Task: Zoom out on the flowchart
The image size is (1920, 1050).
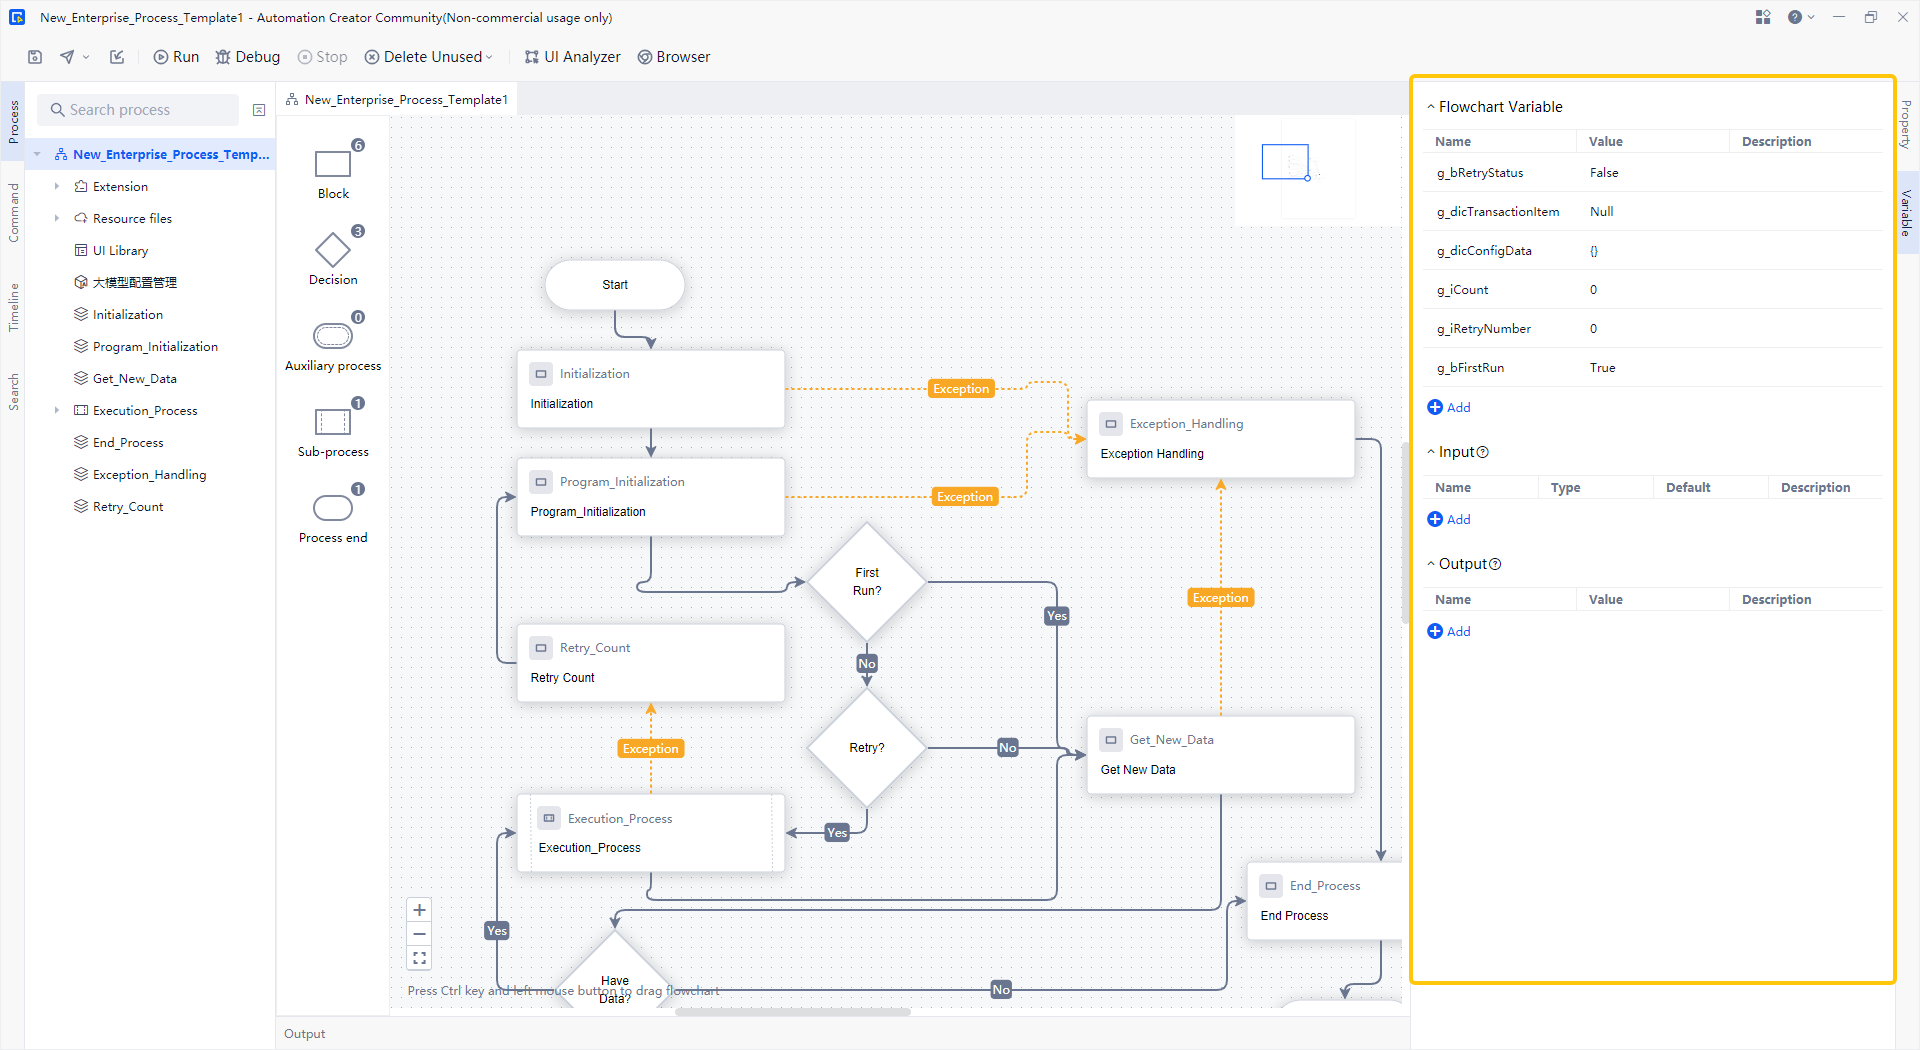Action: pyautogui.click(x=419, y=933)
